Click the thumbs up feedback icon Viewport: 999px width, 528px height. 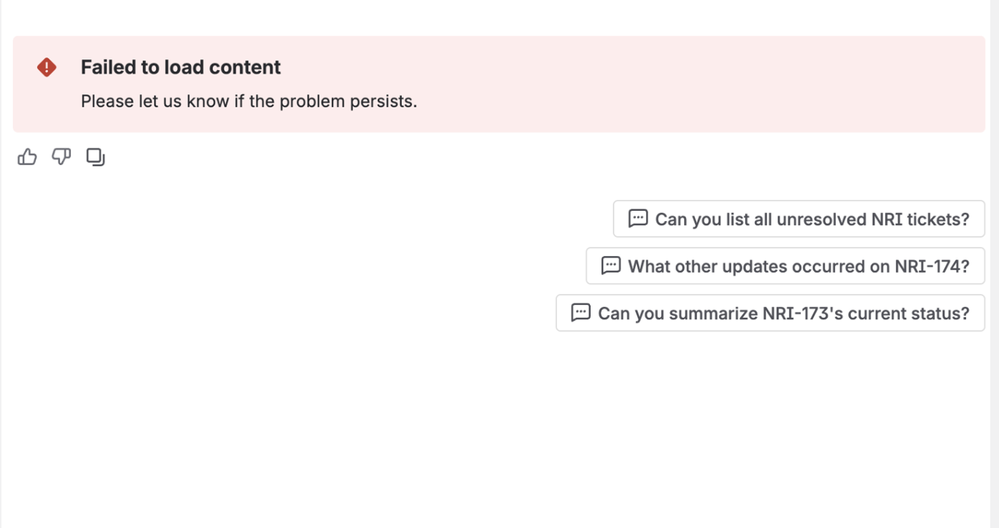pos(27,157)
